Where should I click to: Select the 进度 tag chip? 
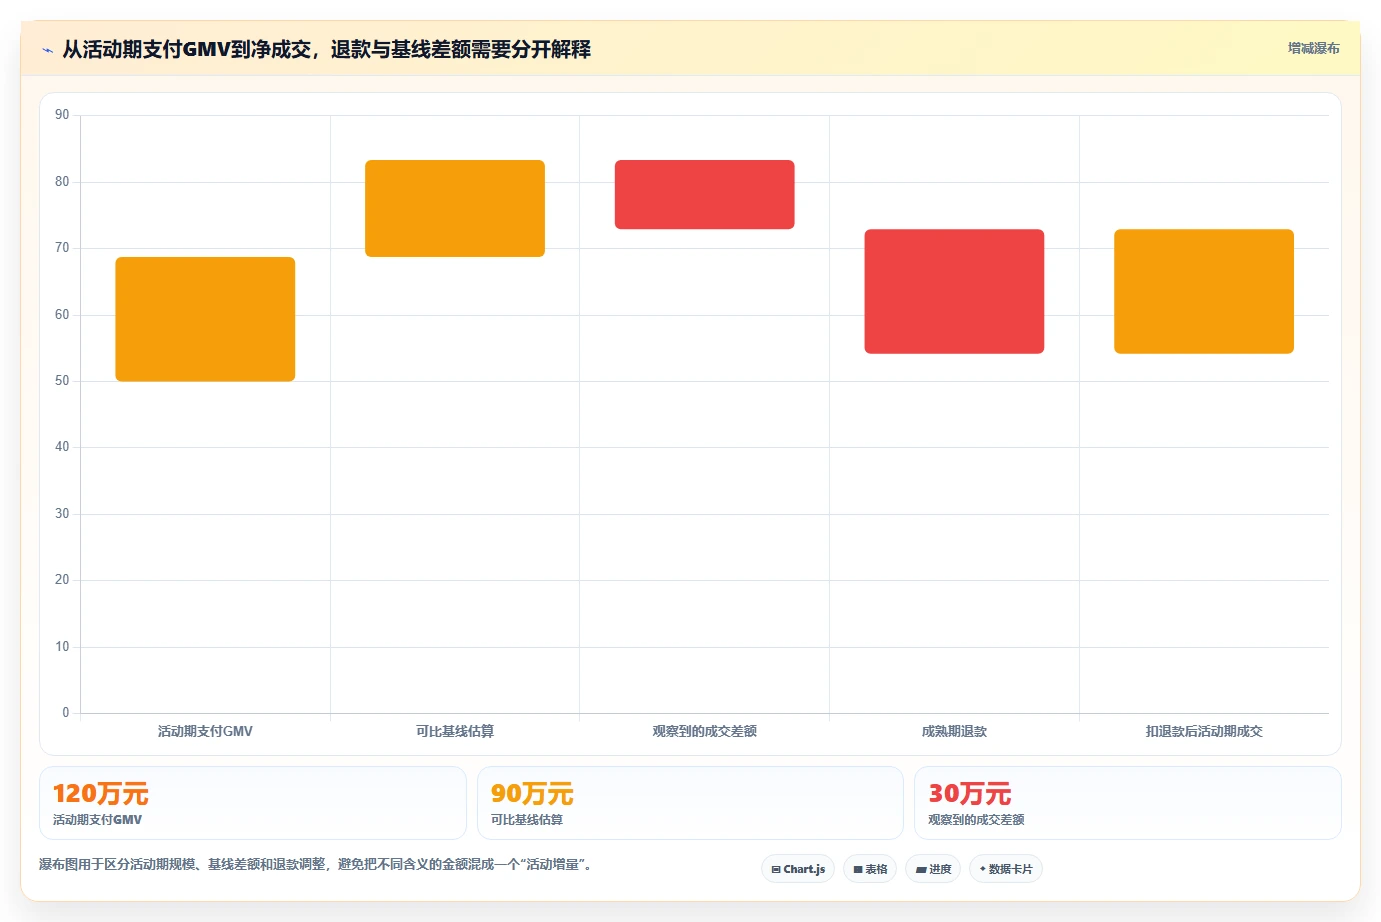[933, 869]
